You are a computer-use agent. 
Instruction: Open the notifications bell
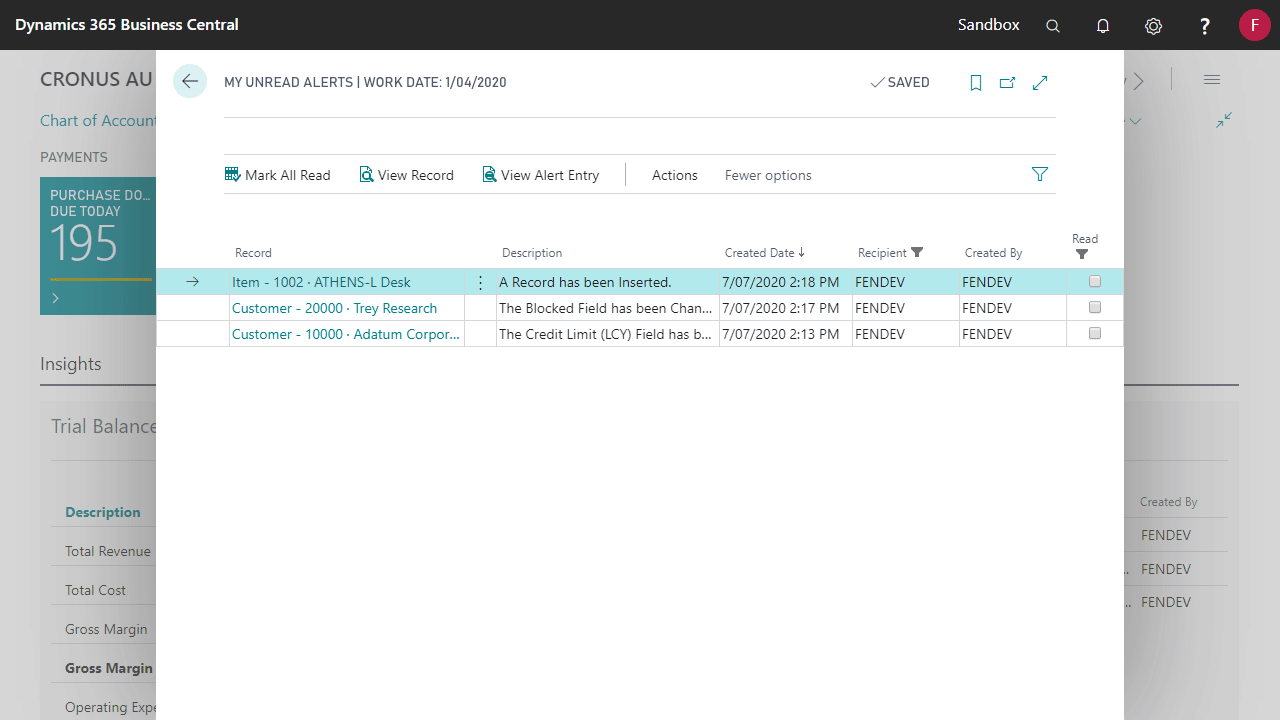pyautogui.click(x=1103, y=26)
